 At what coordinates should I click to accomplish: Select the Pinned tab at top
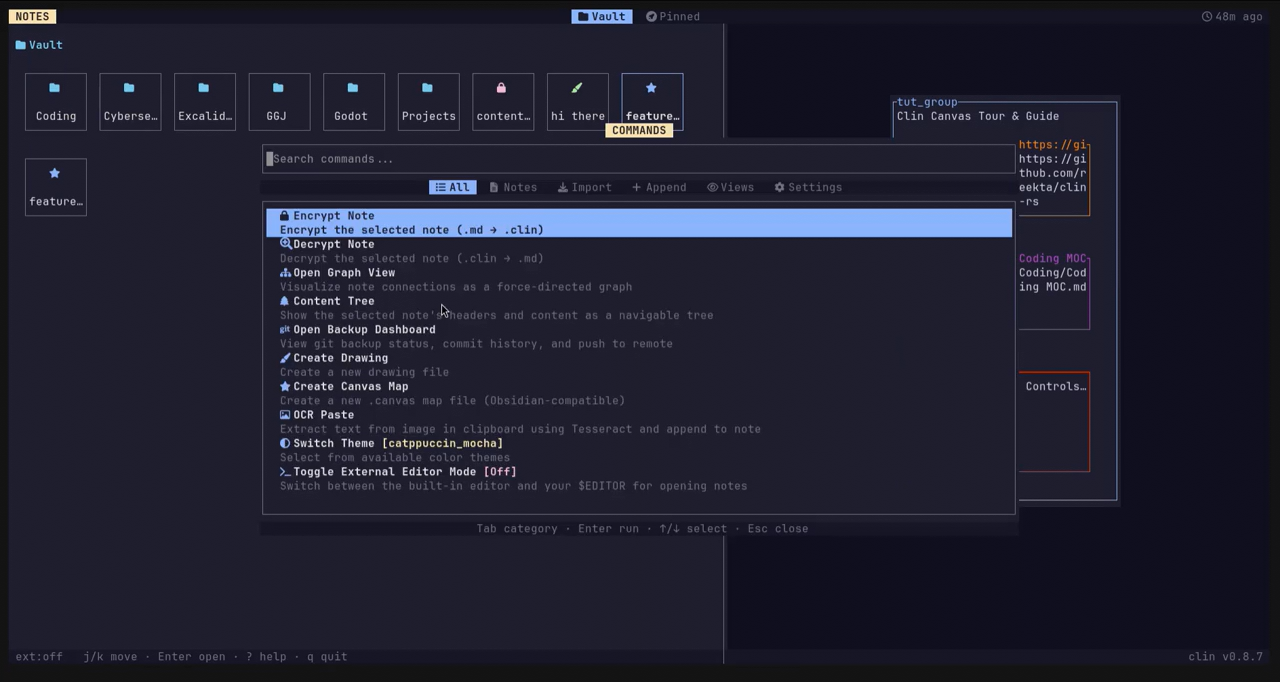(x=673, y=17)
